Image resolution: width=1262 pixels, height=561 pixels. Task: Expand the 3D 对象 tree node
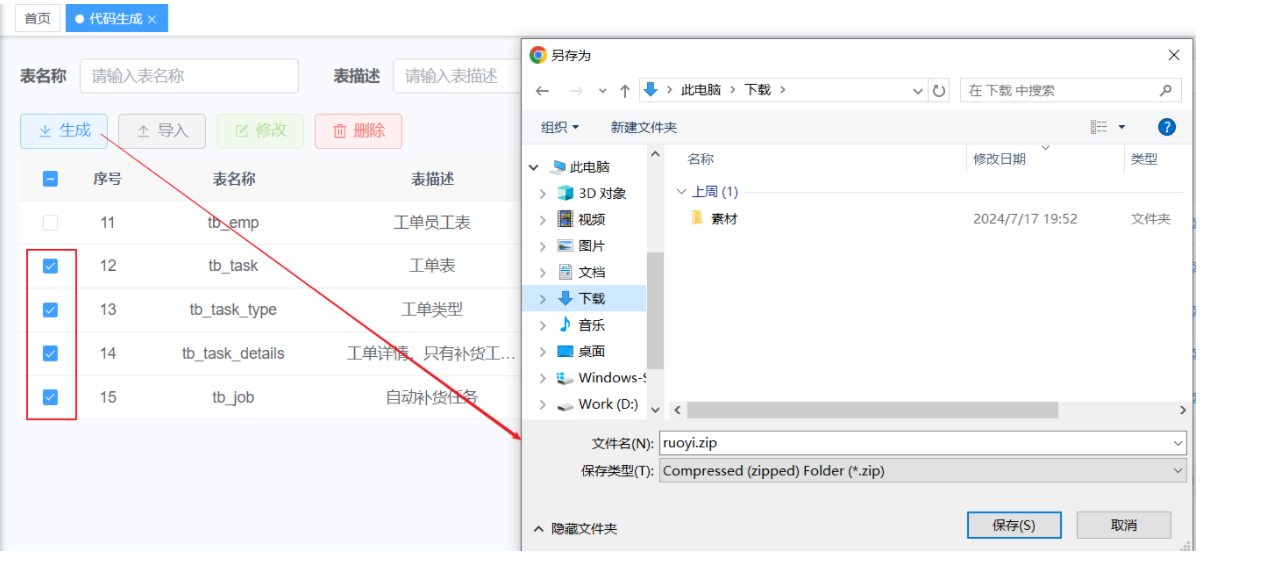tap(543, 193)
